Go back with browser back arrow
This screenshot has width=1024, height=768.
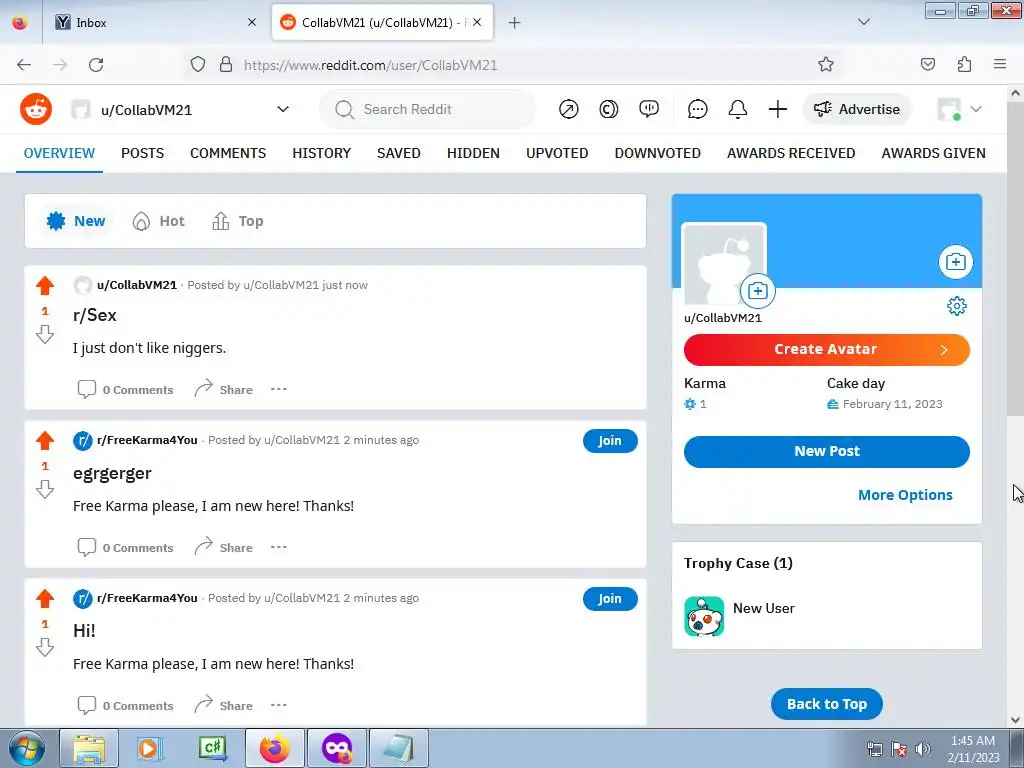point(24,64)
